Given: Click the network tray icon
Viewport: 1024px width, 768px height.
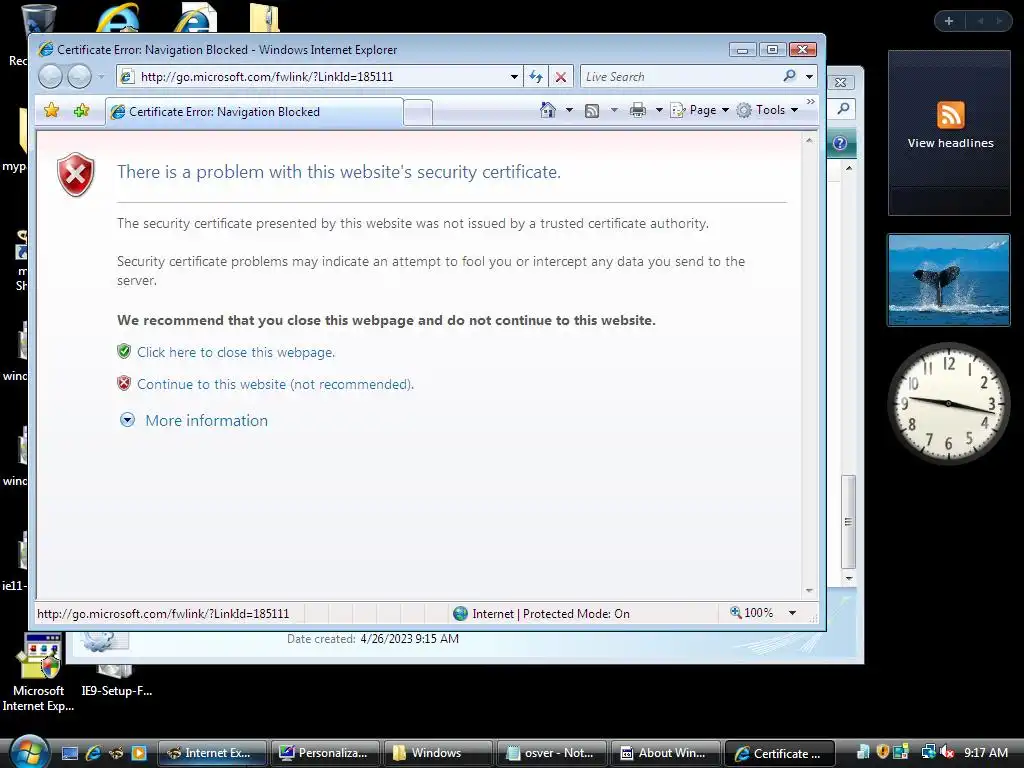Looking at the screenshot, I should coord(928,752).
